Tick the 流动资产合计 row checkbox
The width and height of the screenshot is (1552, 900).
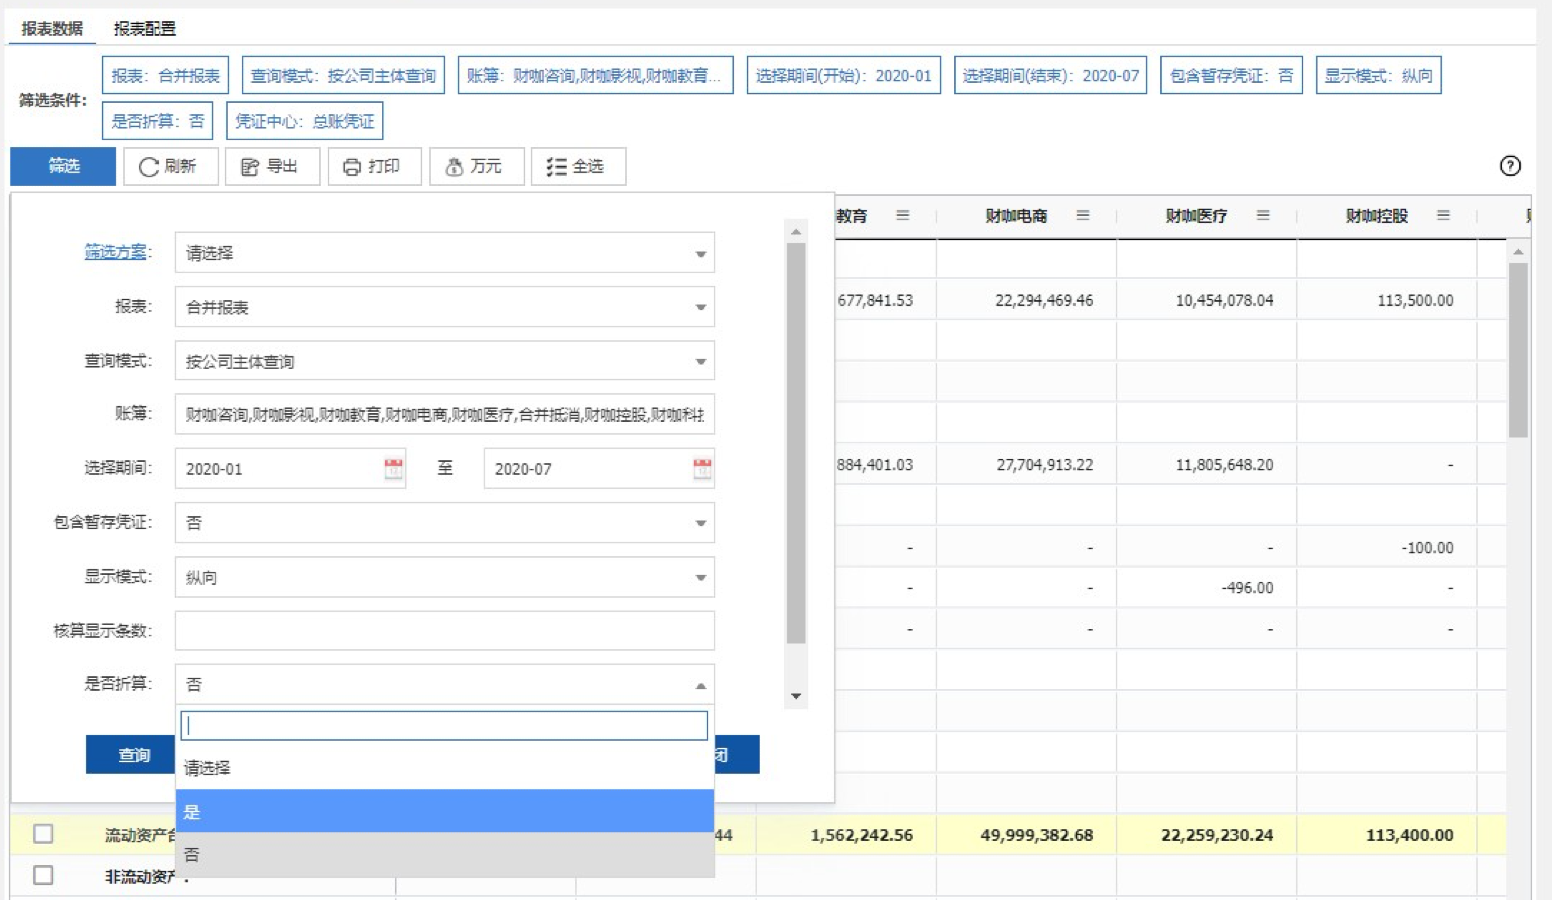[43, 834]
